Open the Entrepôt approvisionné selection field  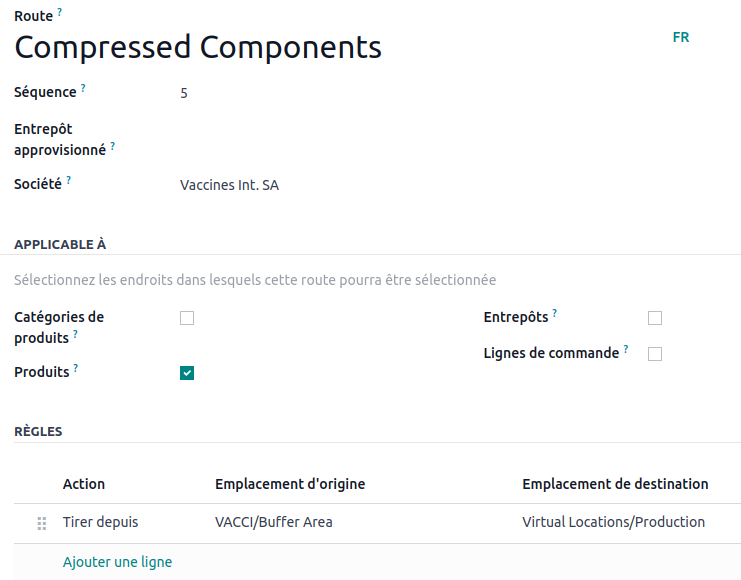tap(300, 140)
